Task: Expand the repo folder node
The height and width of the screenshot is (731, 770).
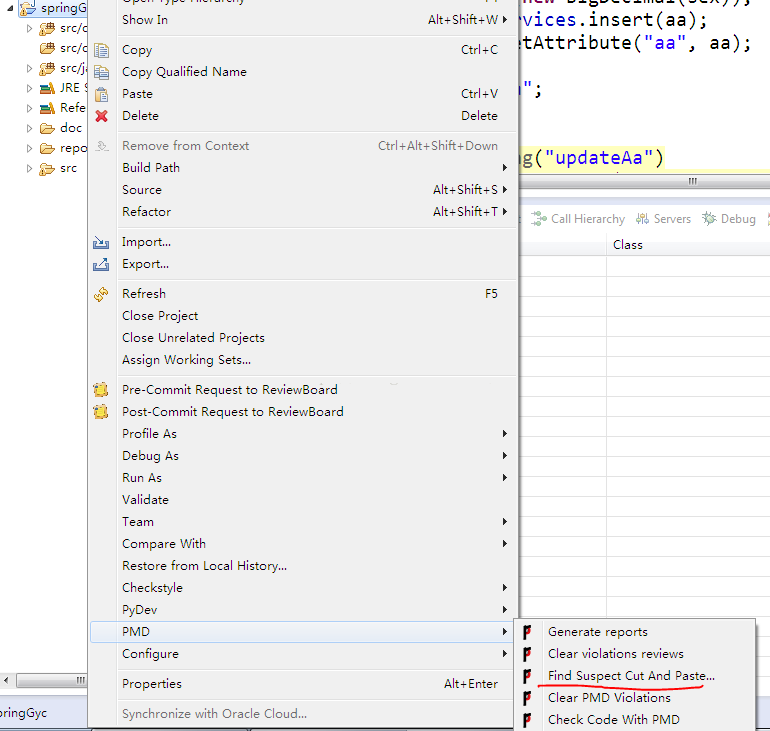Action: coord(29,149)
